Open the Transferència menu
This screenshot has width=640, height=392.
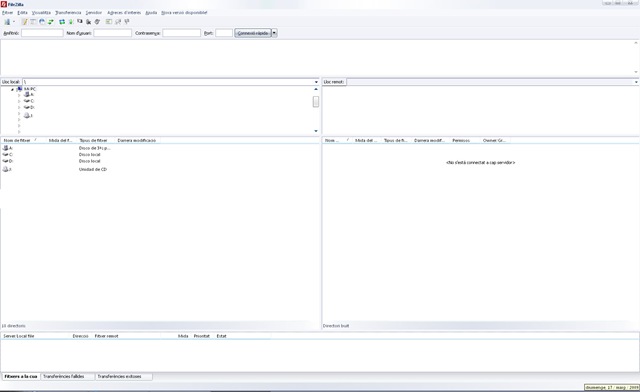pyautogui.click(x=68, y=13)
